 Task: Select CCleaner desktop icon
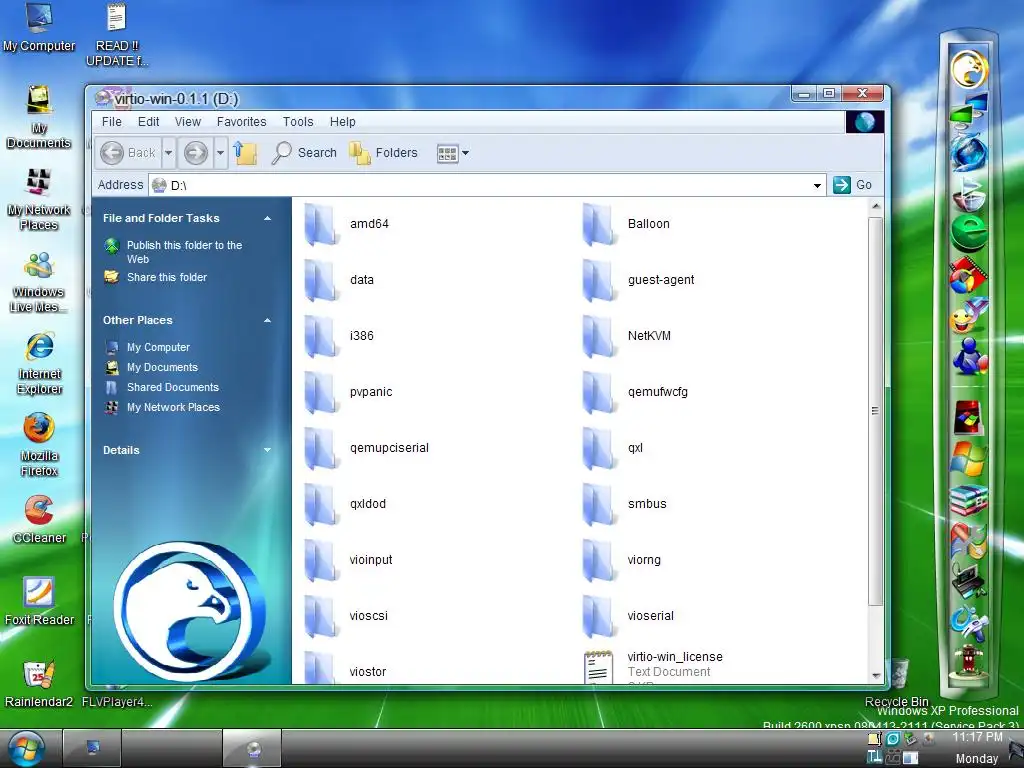[x=39, y=519]
